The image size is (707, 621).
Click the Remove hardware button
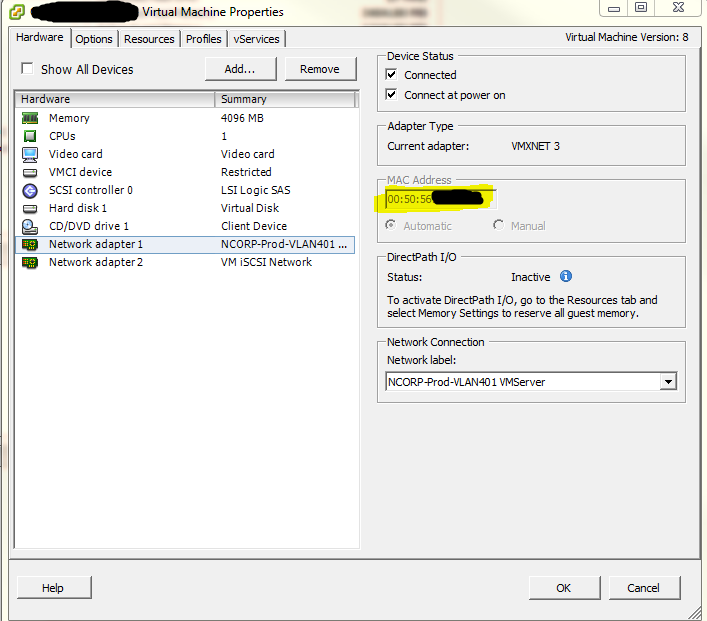[x=319, y=69]
